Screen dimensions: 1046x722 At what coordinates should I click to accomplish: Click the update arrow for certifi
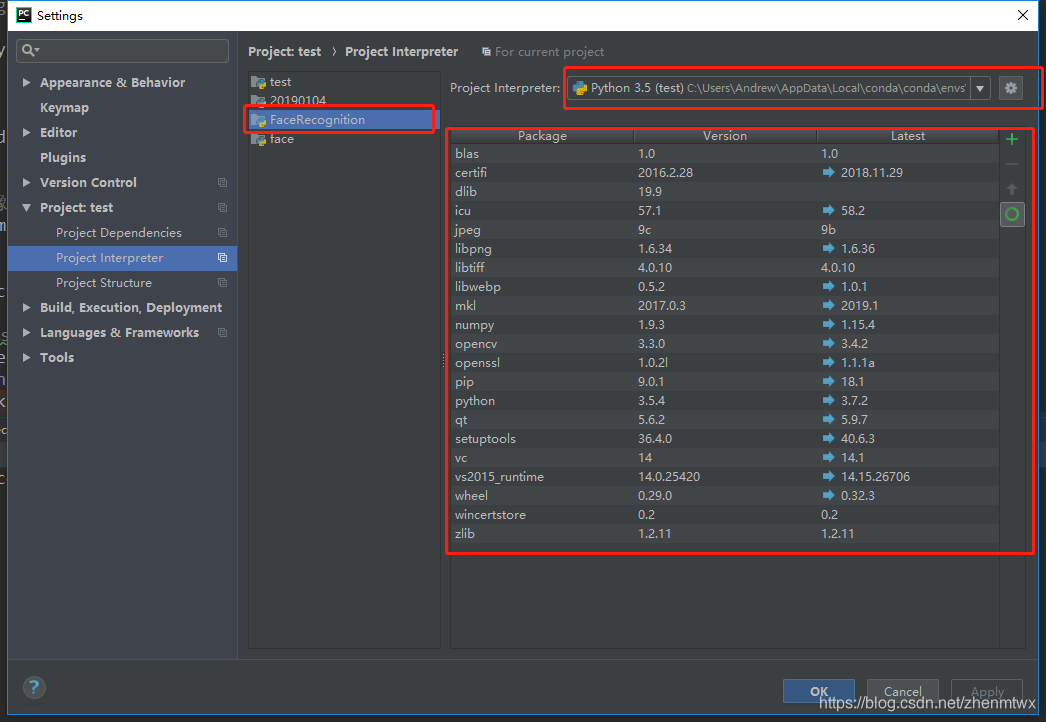(829, 172)
